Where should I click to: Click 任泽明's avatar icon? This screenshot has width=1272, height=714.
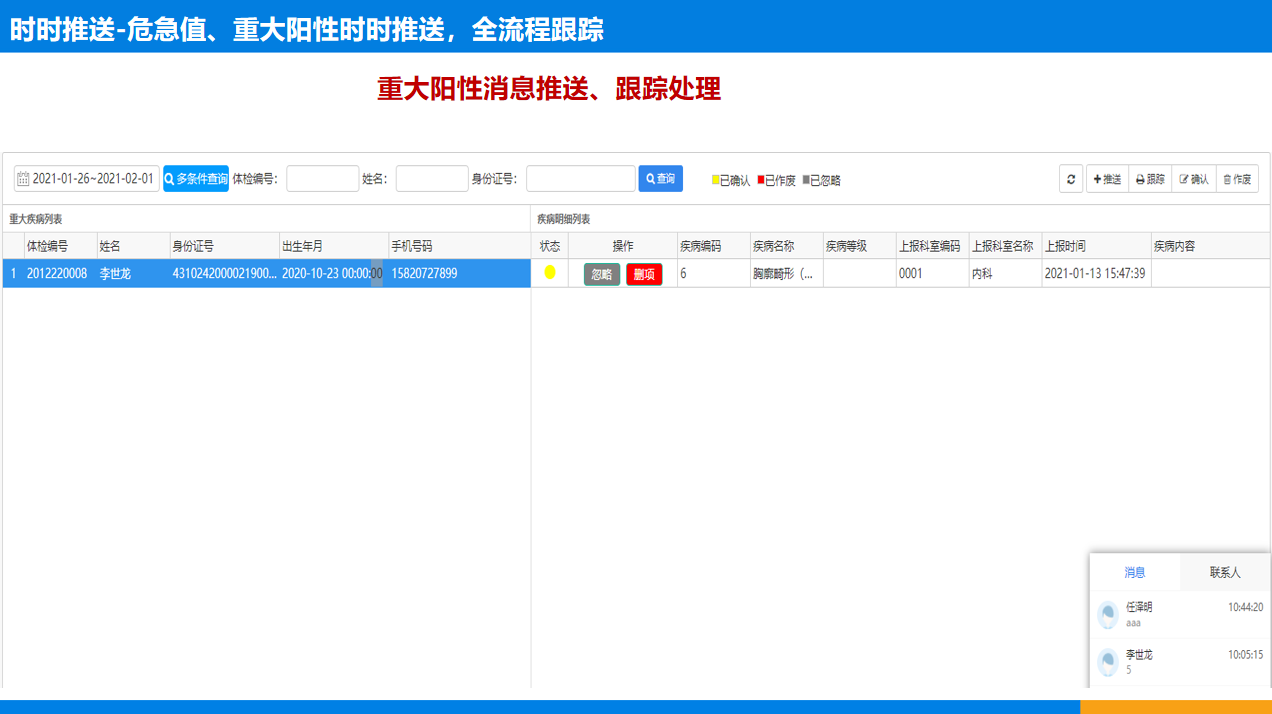1107,615
